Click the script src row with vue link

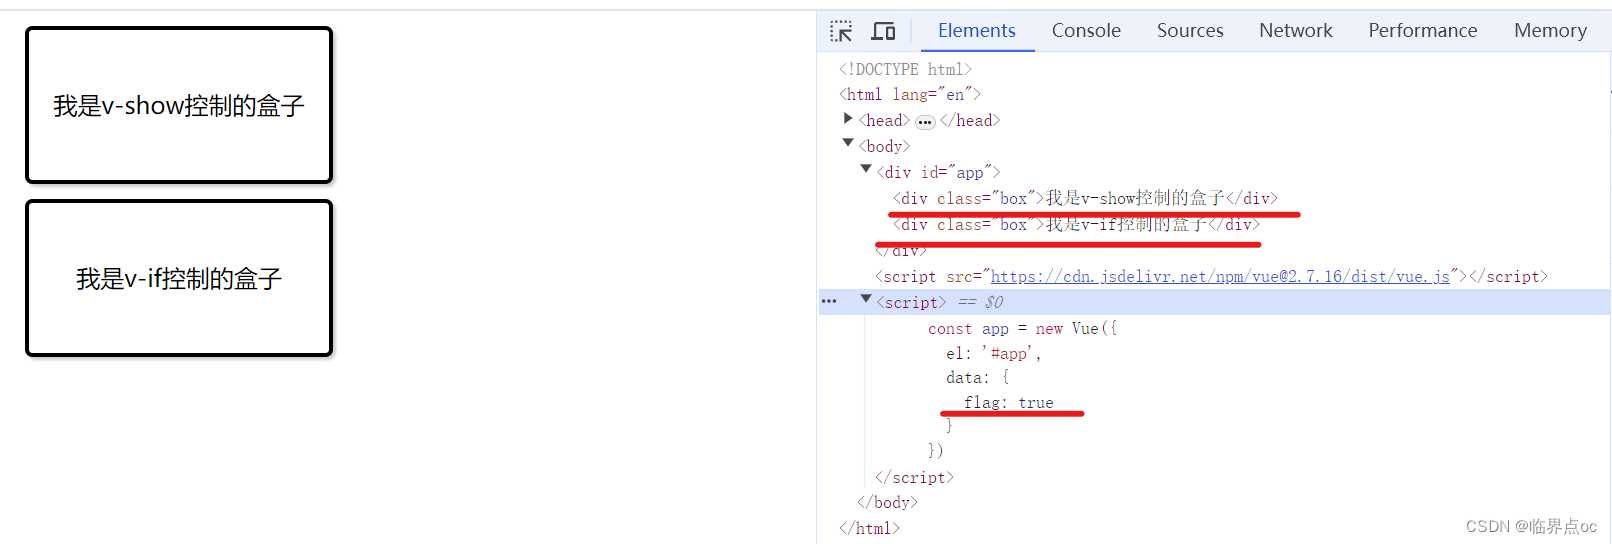point(1211,276)
